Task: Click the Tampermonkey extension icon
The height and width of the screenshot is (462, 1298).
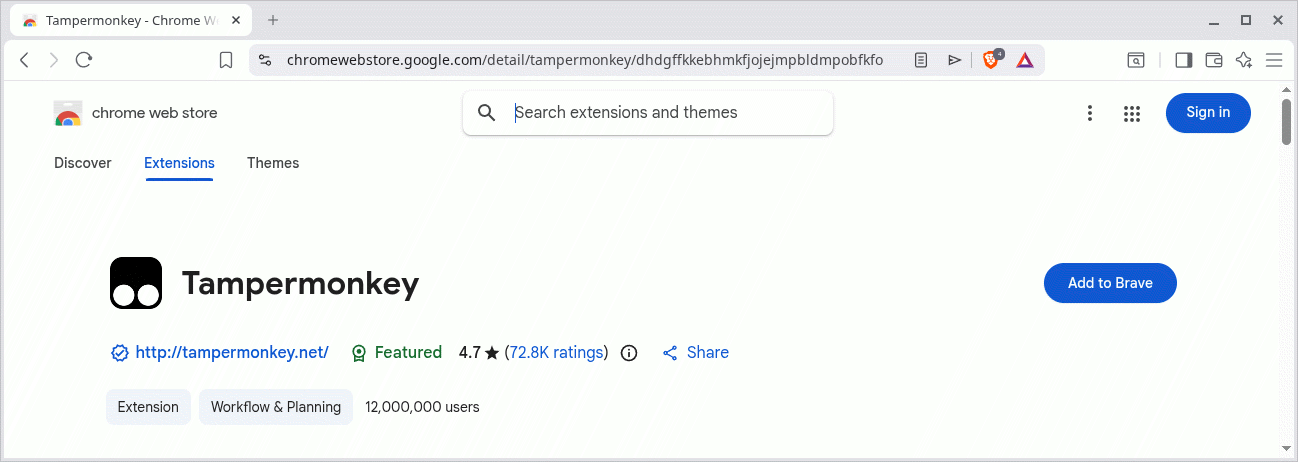Action: 136,283
